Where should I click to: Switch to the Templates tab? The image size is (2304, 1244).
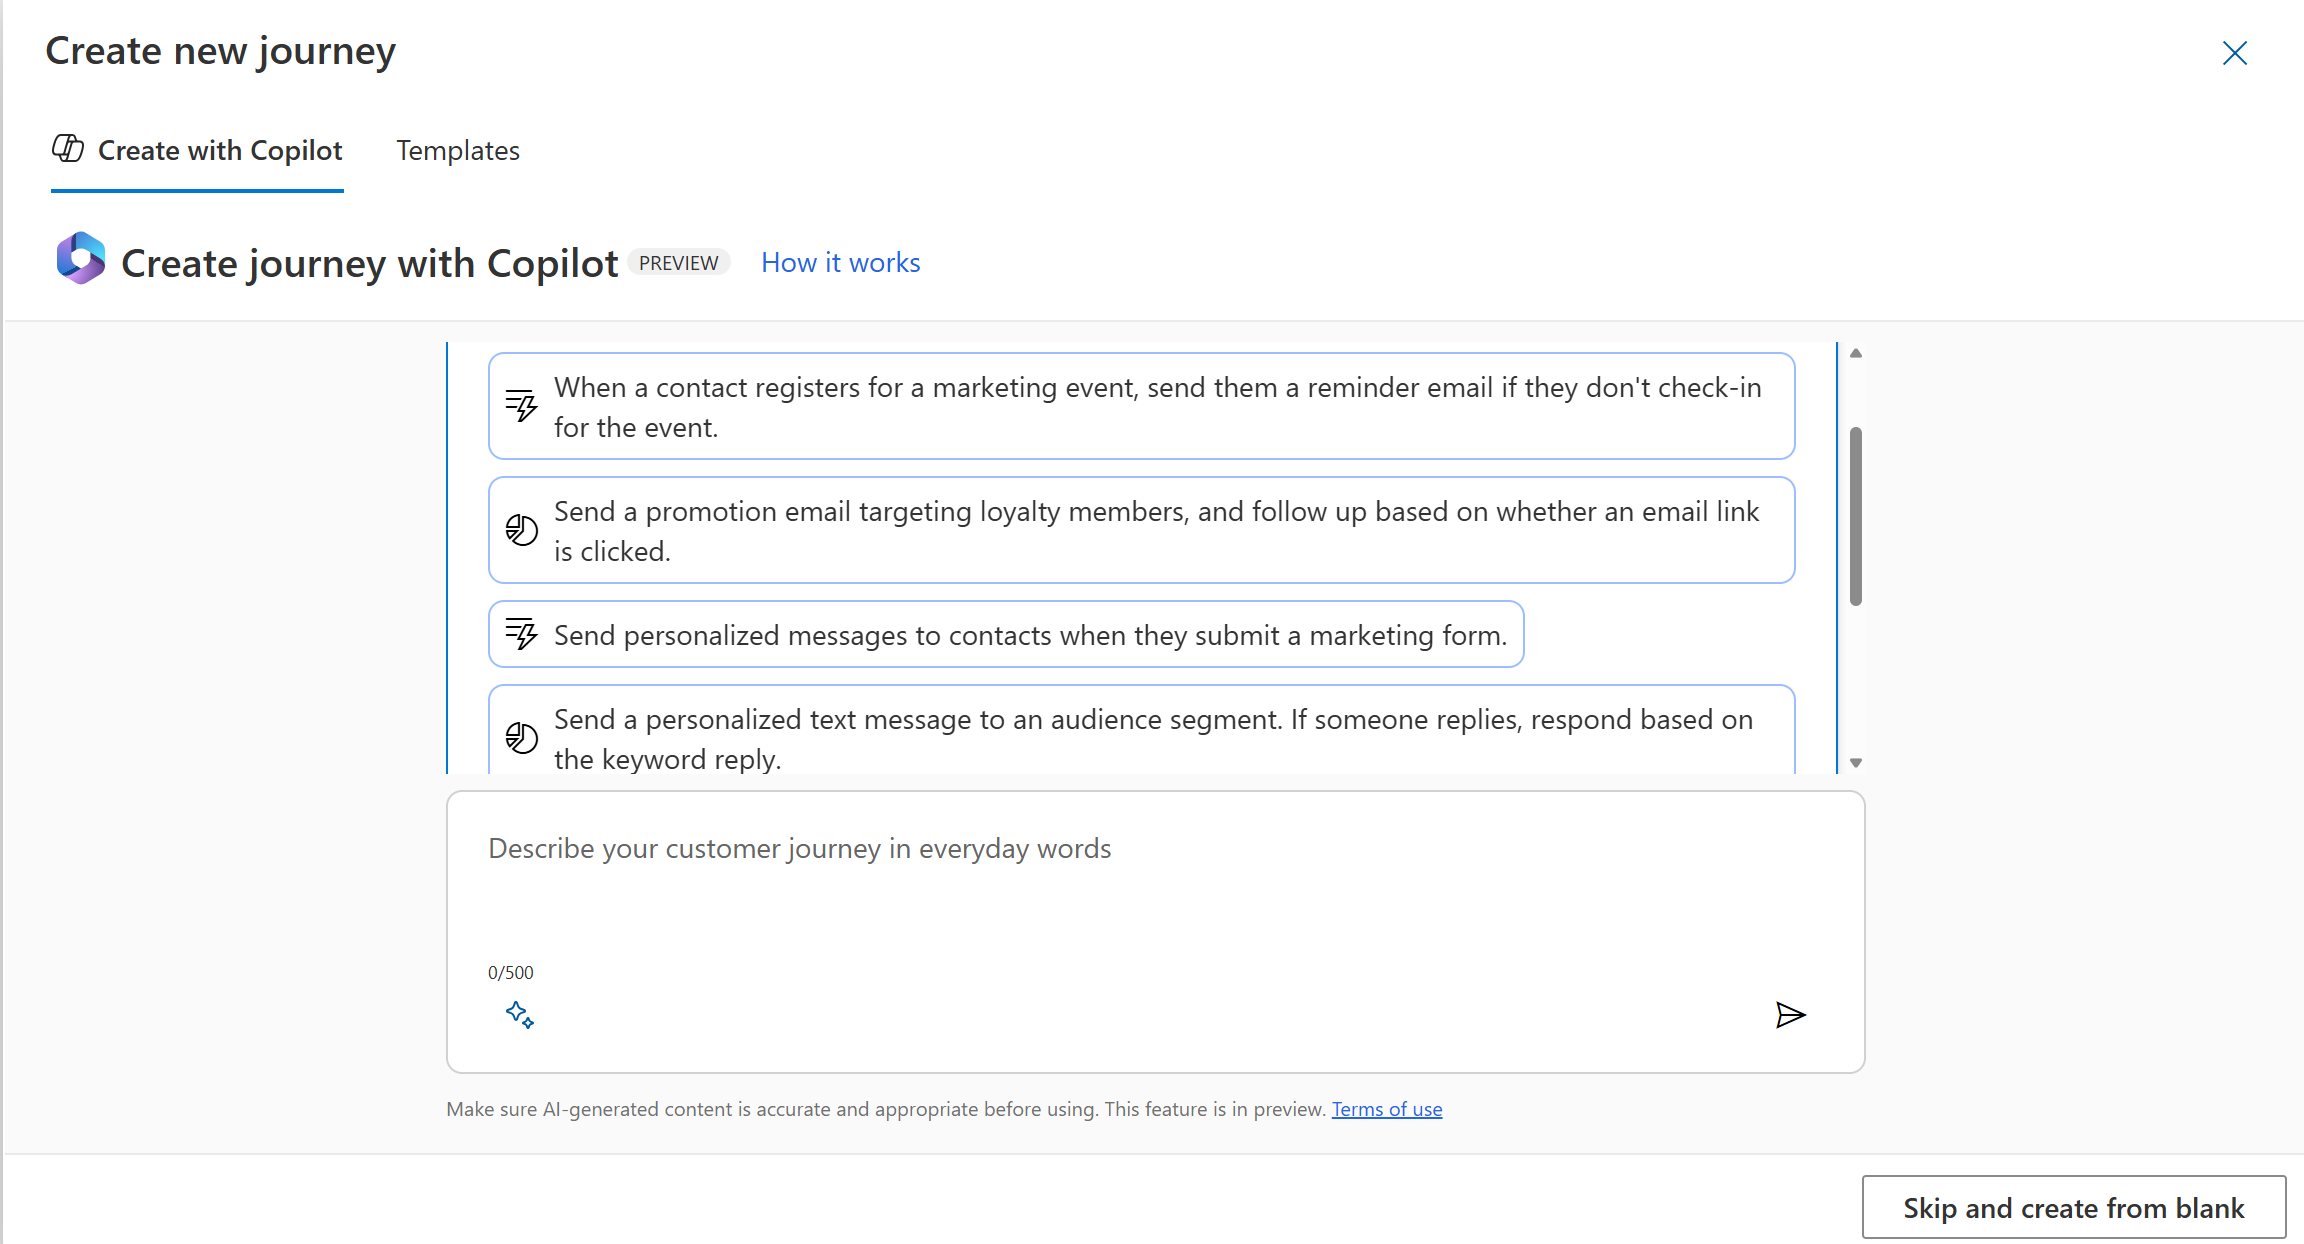(458, 151)
